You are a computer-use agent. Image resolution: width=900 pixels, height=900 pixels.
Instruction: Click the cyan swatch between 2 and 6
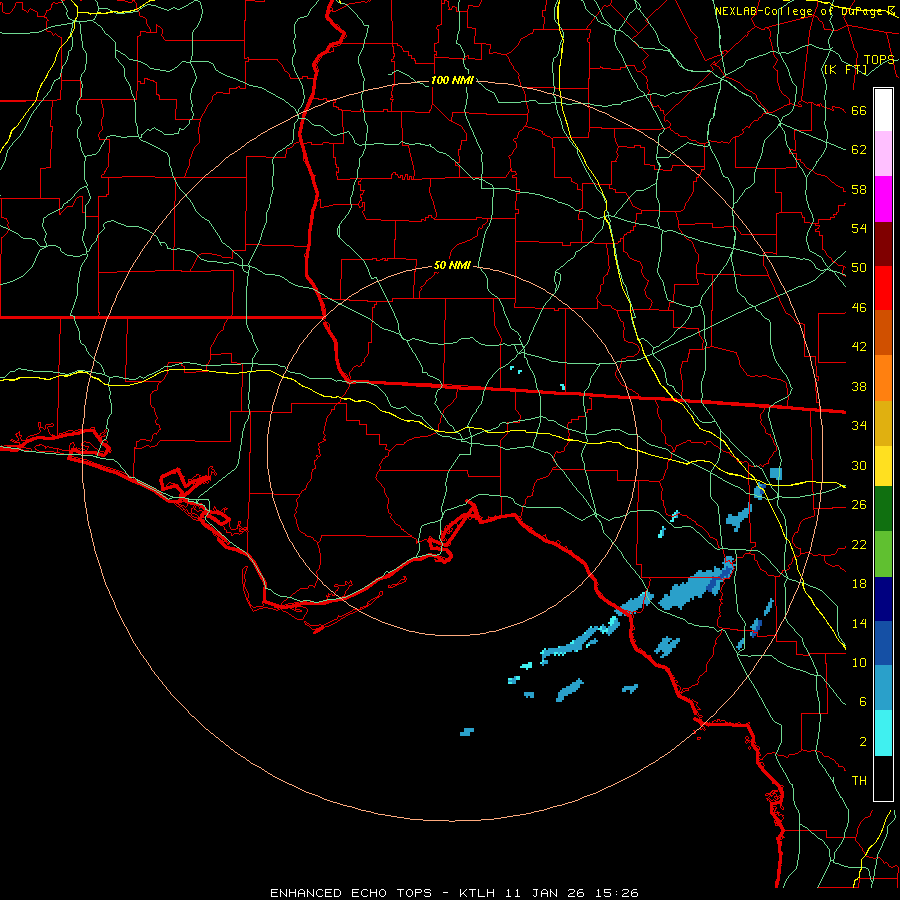(x=883, y=733)
